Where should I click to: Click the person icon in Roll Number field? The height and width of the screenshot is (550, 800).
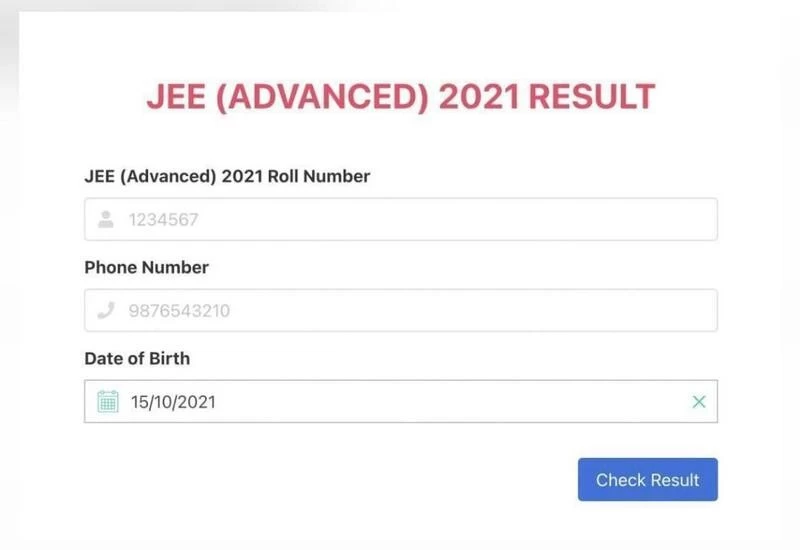pos(106,219)
